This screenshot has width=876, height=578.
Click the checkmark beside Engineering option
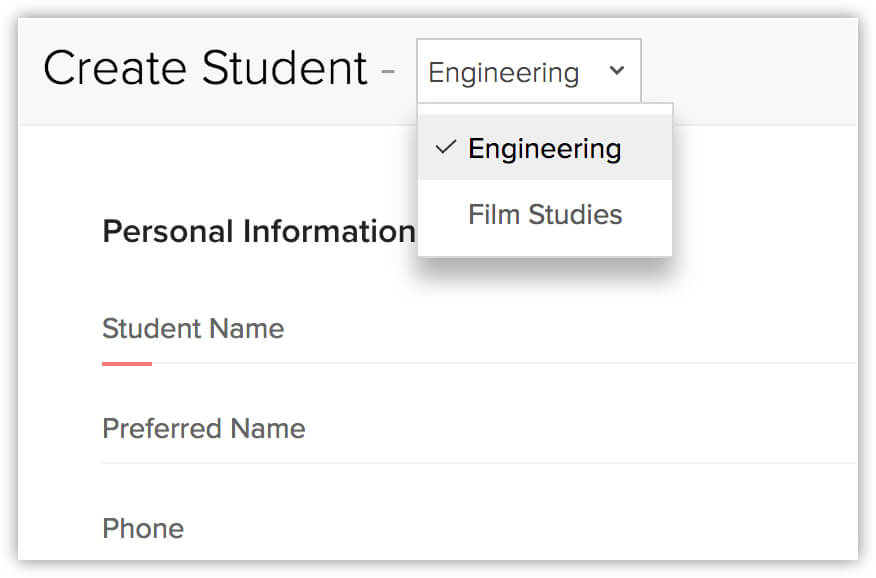(445, 147)
